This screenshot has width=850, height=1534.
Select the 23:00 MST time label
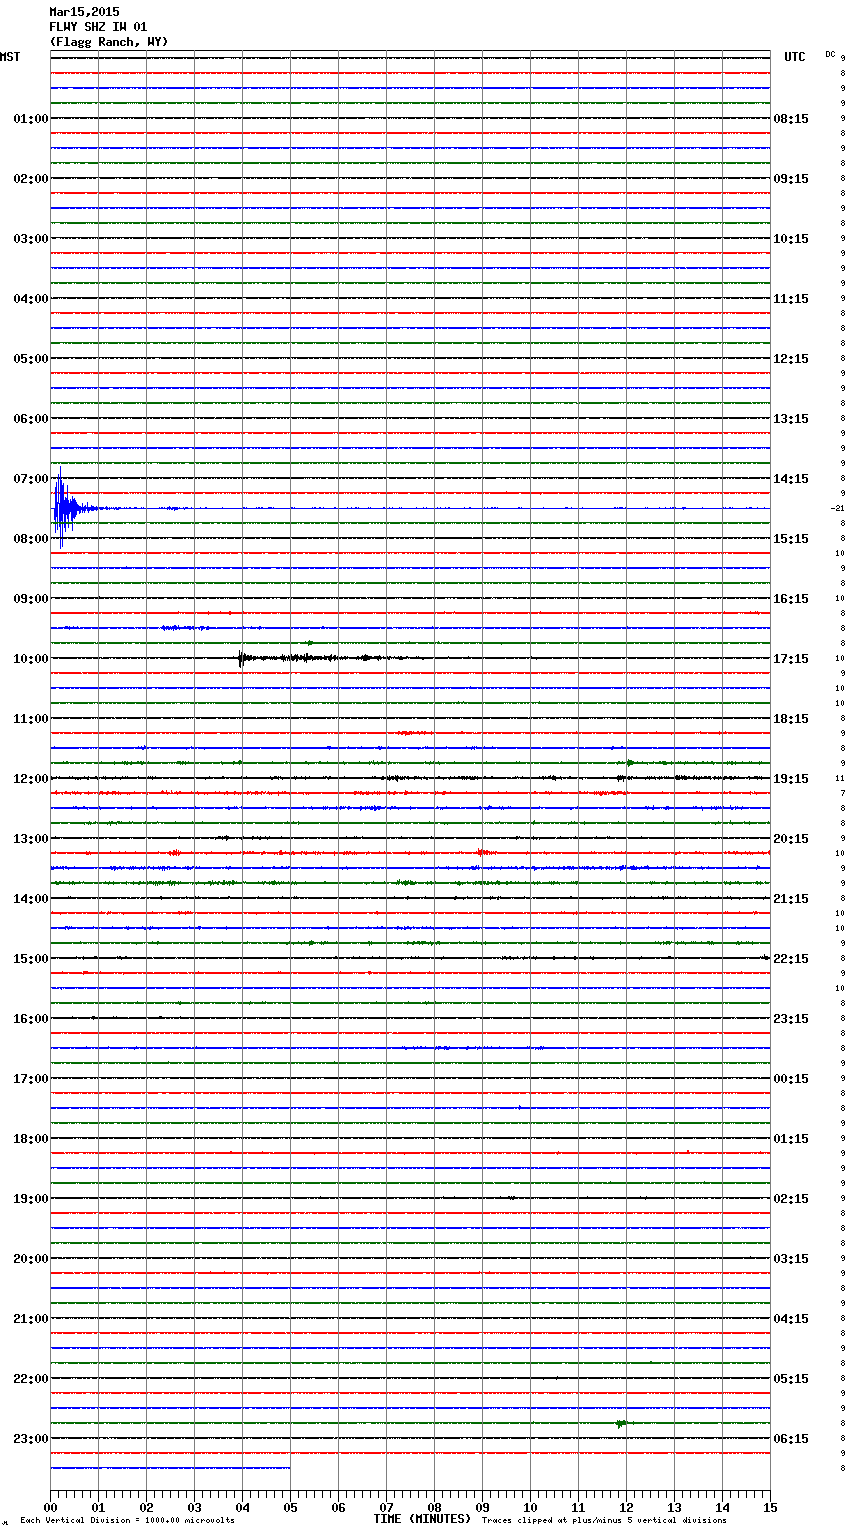(x=30, y=1439)
